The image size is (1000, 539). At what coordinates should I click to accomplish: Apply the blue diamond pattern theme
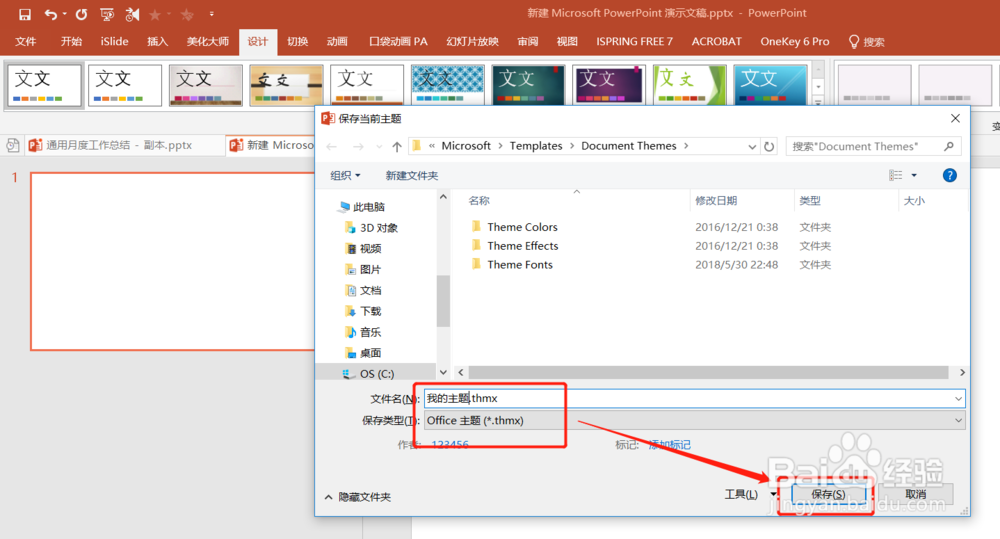coord(448,85)
